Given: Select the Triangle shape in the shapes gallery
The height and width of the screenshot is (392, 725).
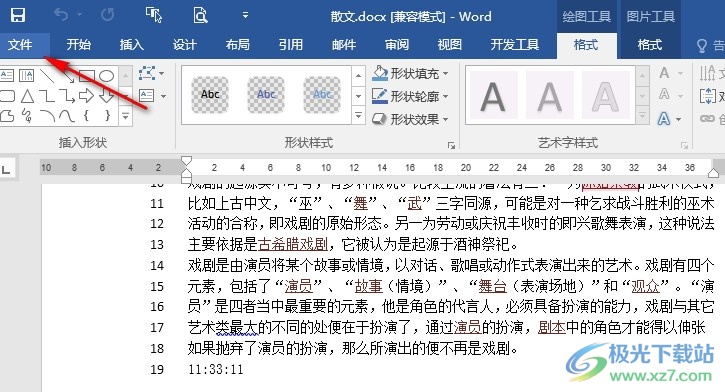Looking at the screenshot, I should [x=27, y=96].
